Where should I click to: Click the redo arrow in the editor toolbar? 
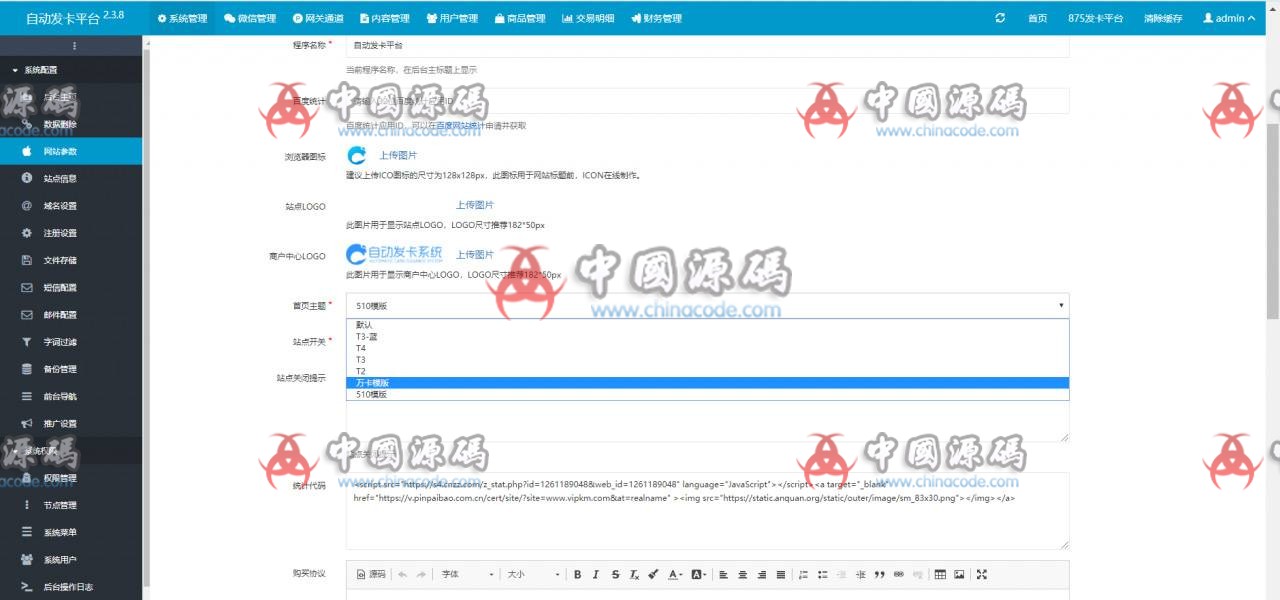(421, 574)
